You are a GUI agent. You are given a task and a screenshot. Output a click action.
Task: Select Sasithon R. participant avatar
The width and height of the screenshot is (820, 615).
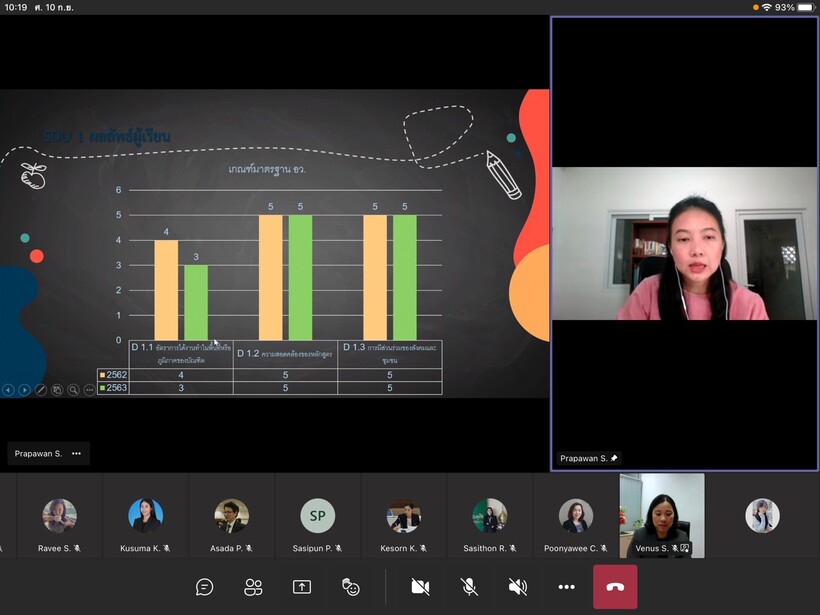[489, 516]
